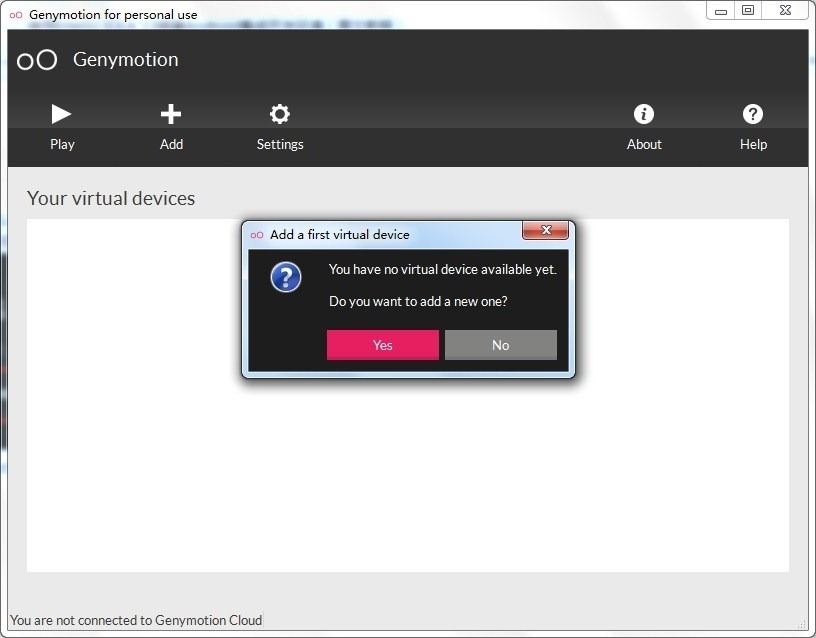Minimize the Genymotion window
Screen dimensions: 816x638
pos(720,10)
